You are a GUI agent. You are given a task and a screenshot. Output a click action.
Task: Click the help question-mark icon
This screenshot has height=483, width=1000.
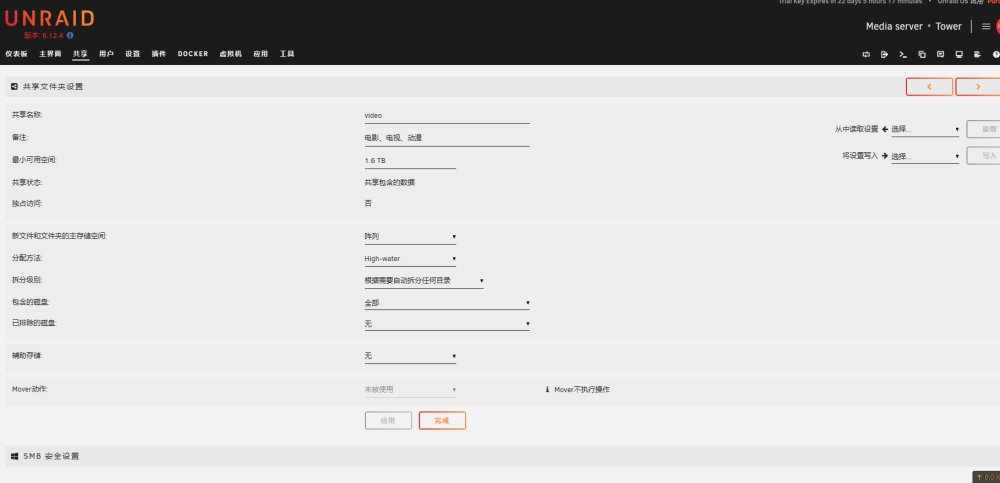(996, 54)
